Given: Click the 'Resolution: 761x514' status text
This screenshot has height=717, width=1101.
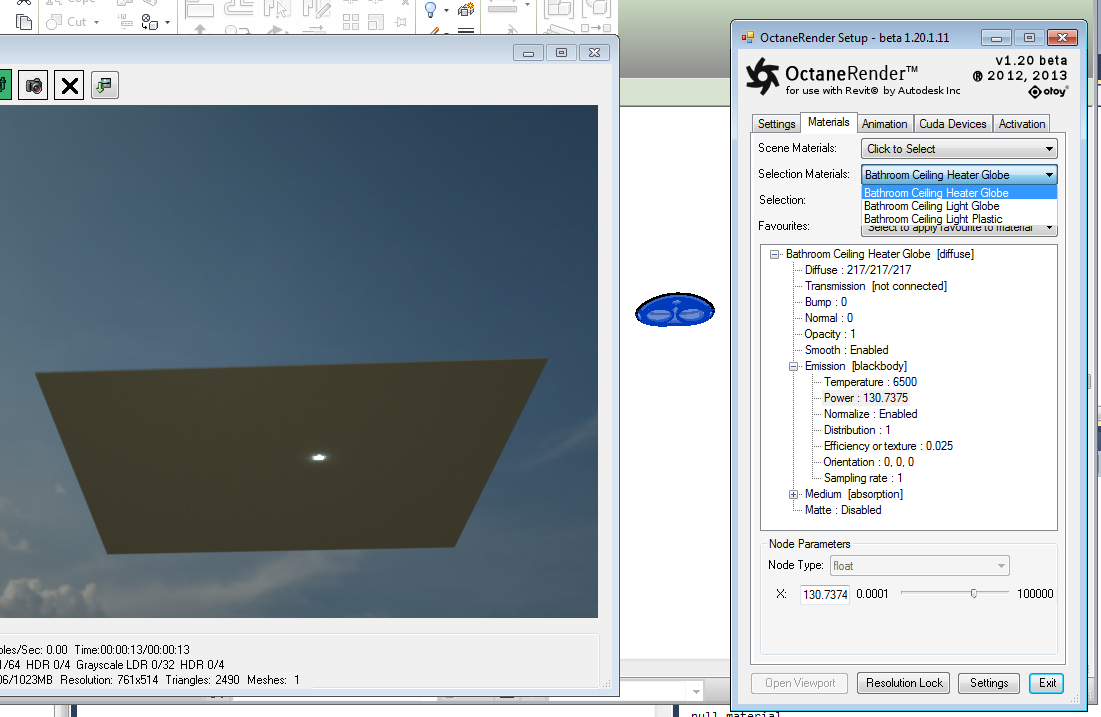Looking at the screenshot, I should click(x=109, y=680).
